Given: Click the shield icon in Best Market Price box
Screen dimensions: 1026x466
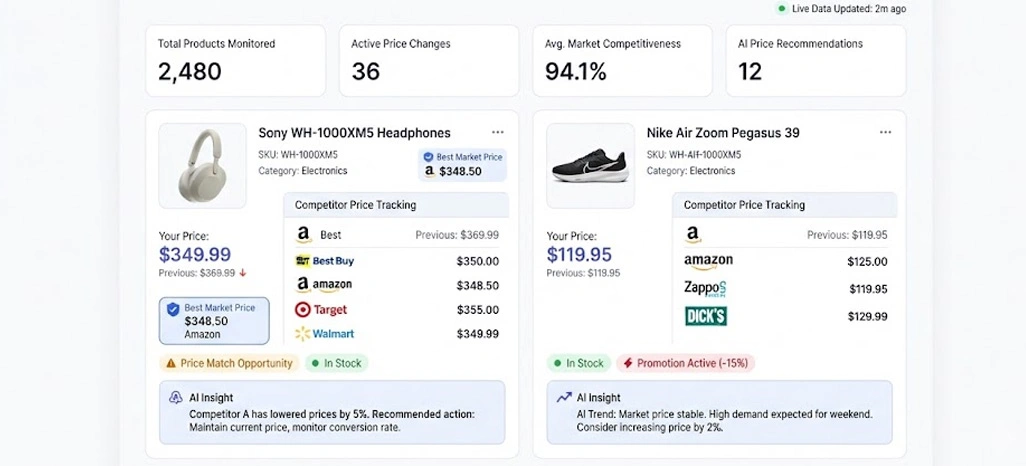Looking at the screenshot, I should (173, 309).
